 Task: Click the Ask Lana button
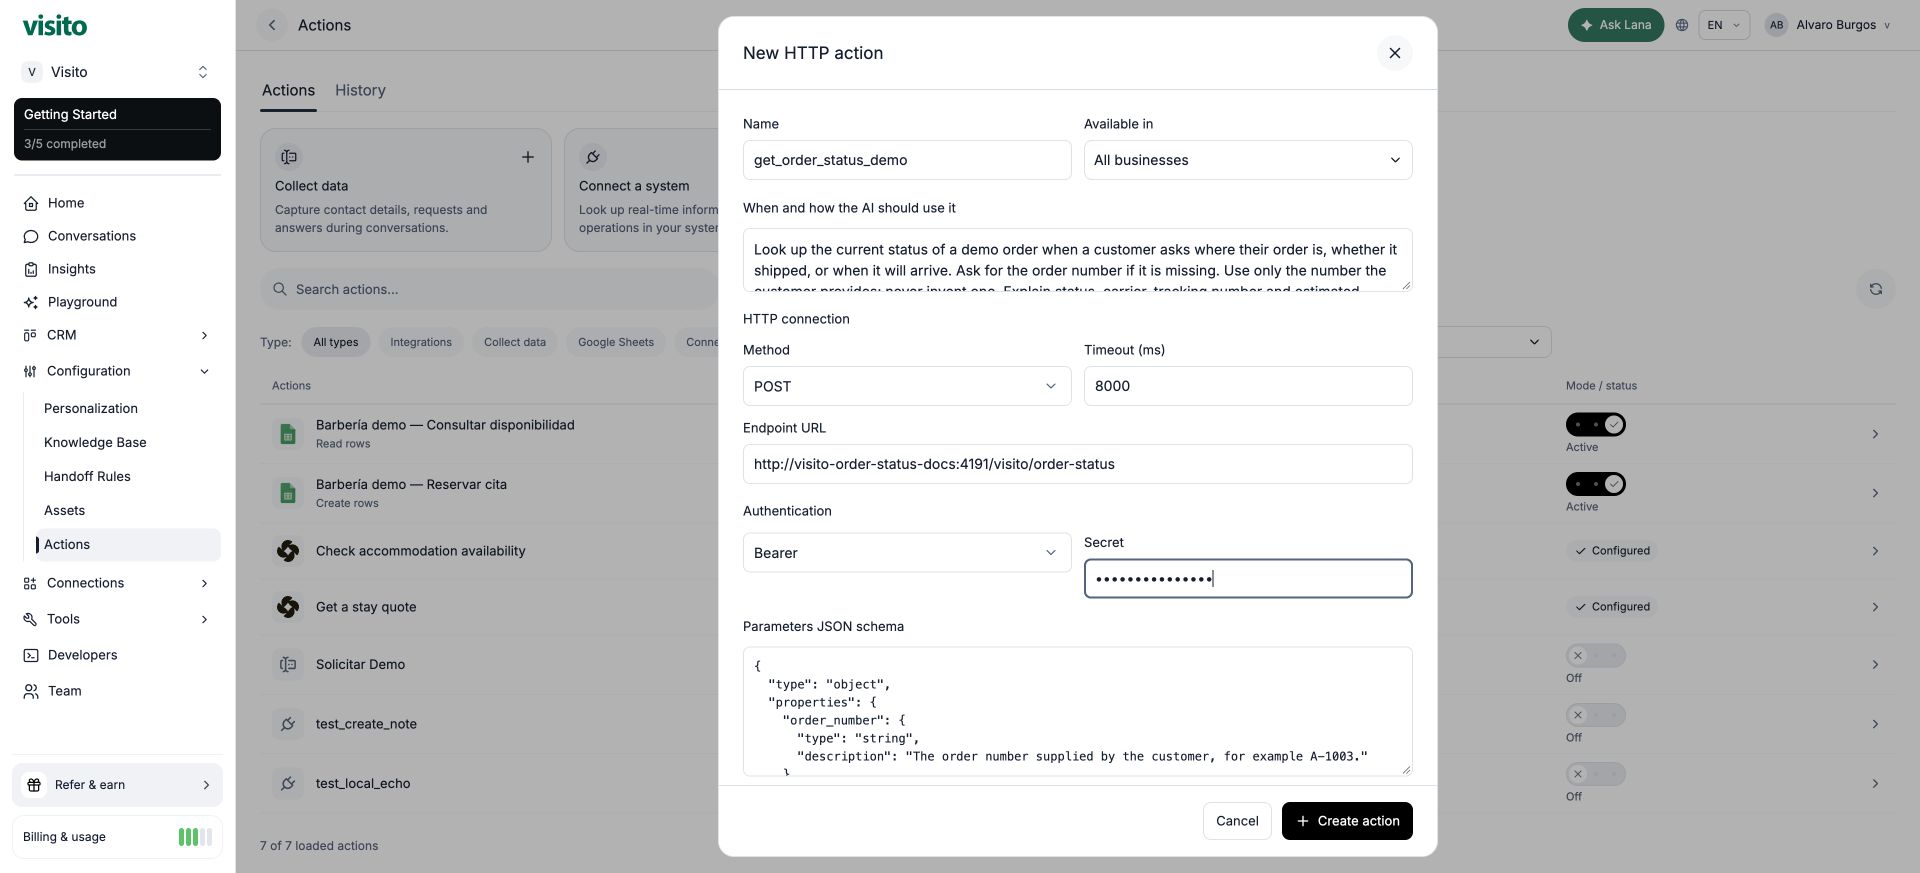tap(1616, 25)
